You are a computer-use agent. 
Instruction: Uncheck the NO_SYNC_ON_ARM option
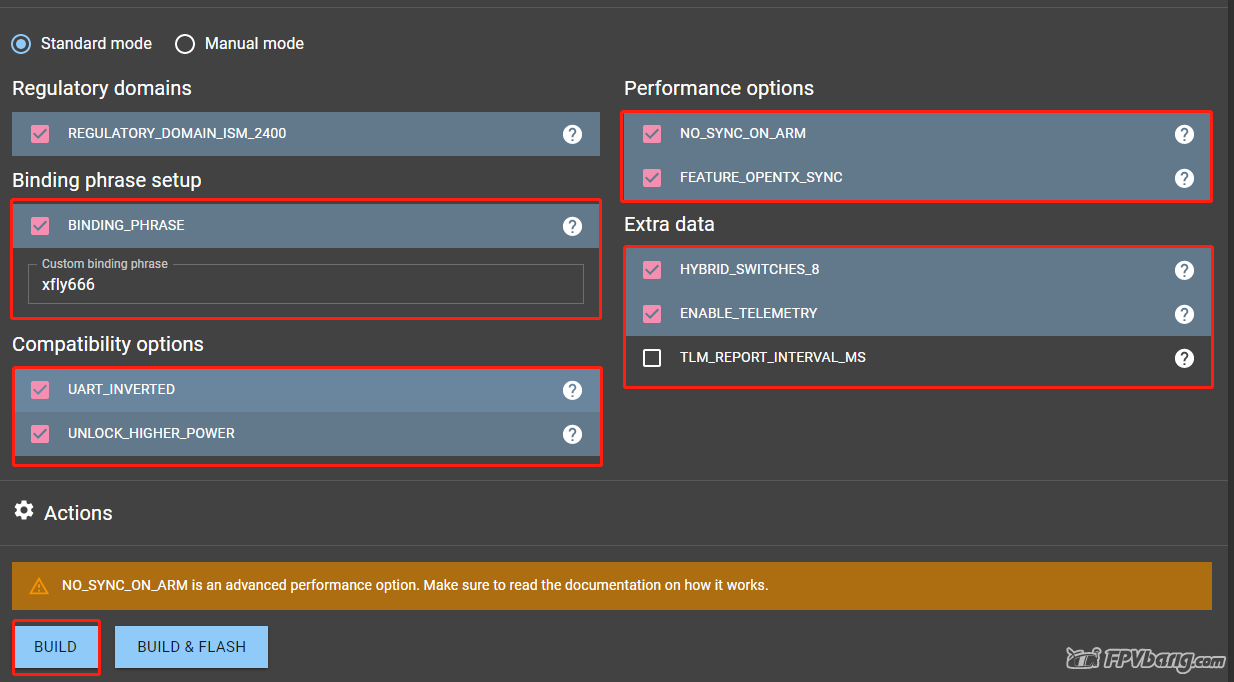click(652, 133)
